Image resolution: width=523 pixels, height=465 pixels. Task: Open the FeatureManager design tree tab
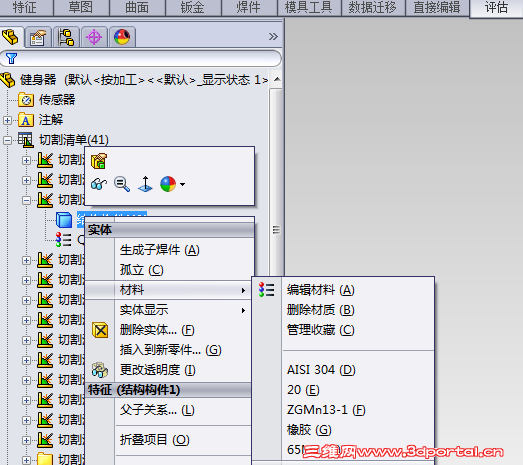(x=11, y=37)
